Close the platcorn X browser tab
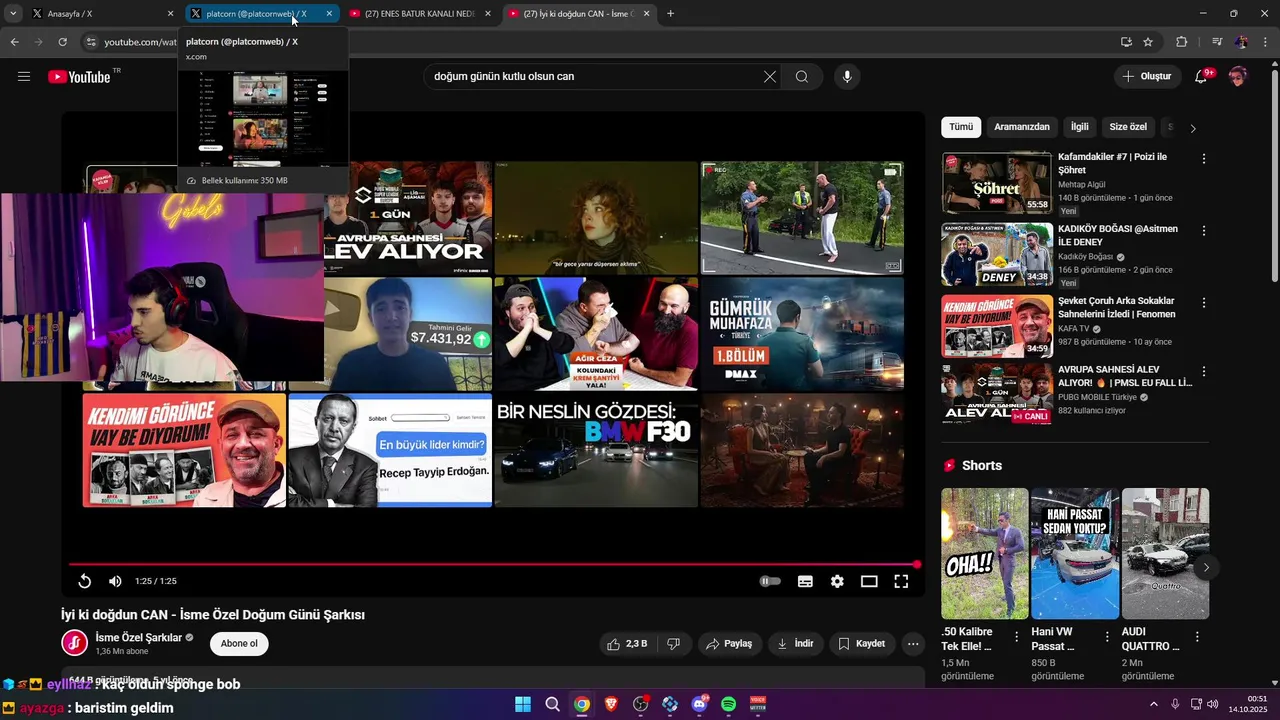Image resolution: width=1280 pixels, height=720 pixels. point(329,14)
